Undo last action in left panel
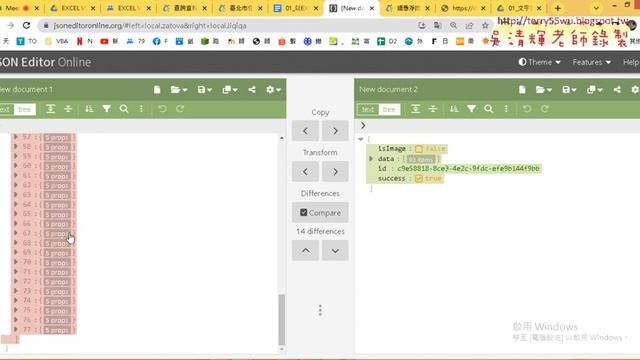640x360 pixels. tap(162, 109)
